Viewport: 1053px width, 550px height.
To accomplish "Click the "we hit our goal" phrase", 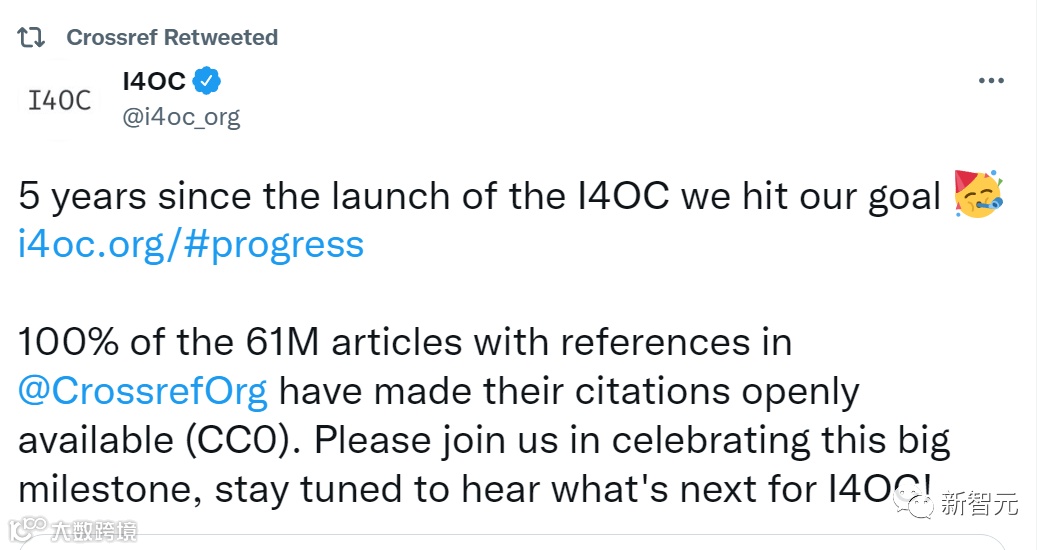I will click(810, 196).
